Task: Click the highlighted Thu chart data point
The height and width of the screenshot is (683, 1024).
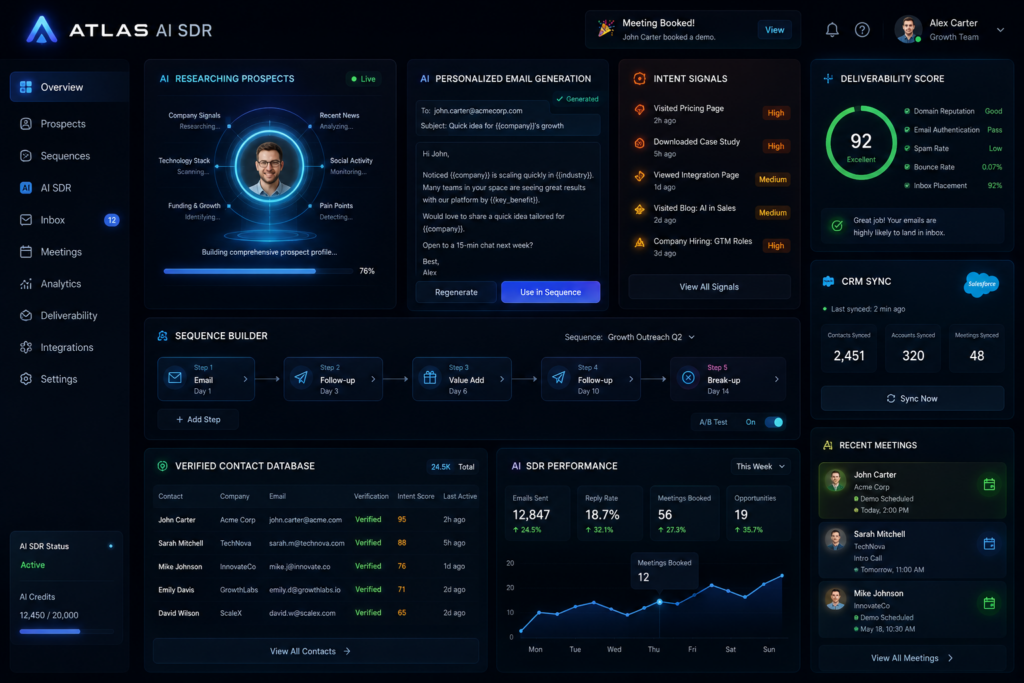Action: point(659,601)
